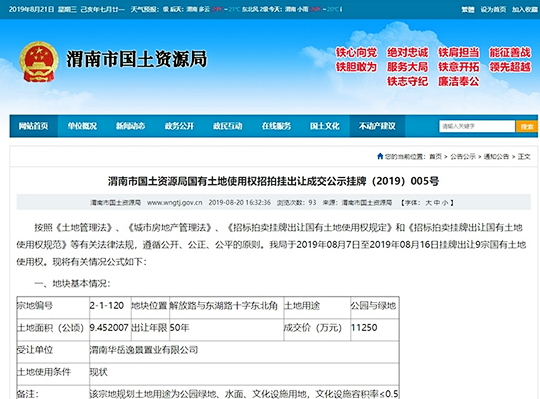This screenshot has height=399, width=540.
Task: Open 在线服务 navigation tab
Action: (x=276, y=126)
